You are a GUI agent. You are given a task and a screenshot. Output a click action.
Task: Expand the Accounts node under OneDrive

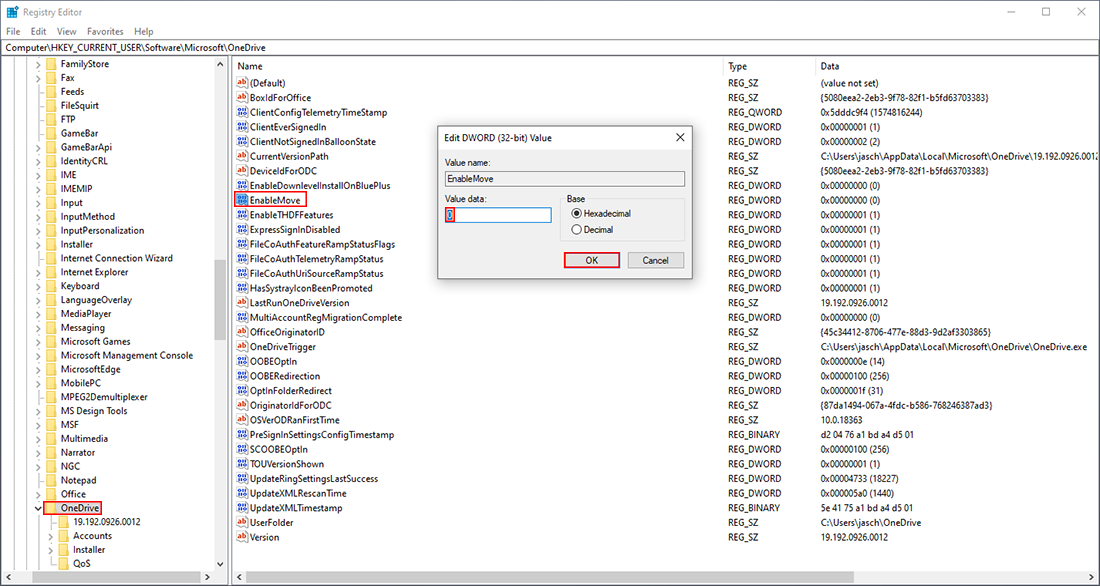(51, 535)
